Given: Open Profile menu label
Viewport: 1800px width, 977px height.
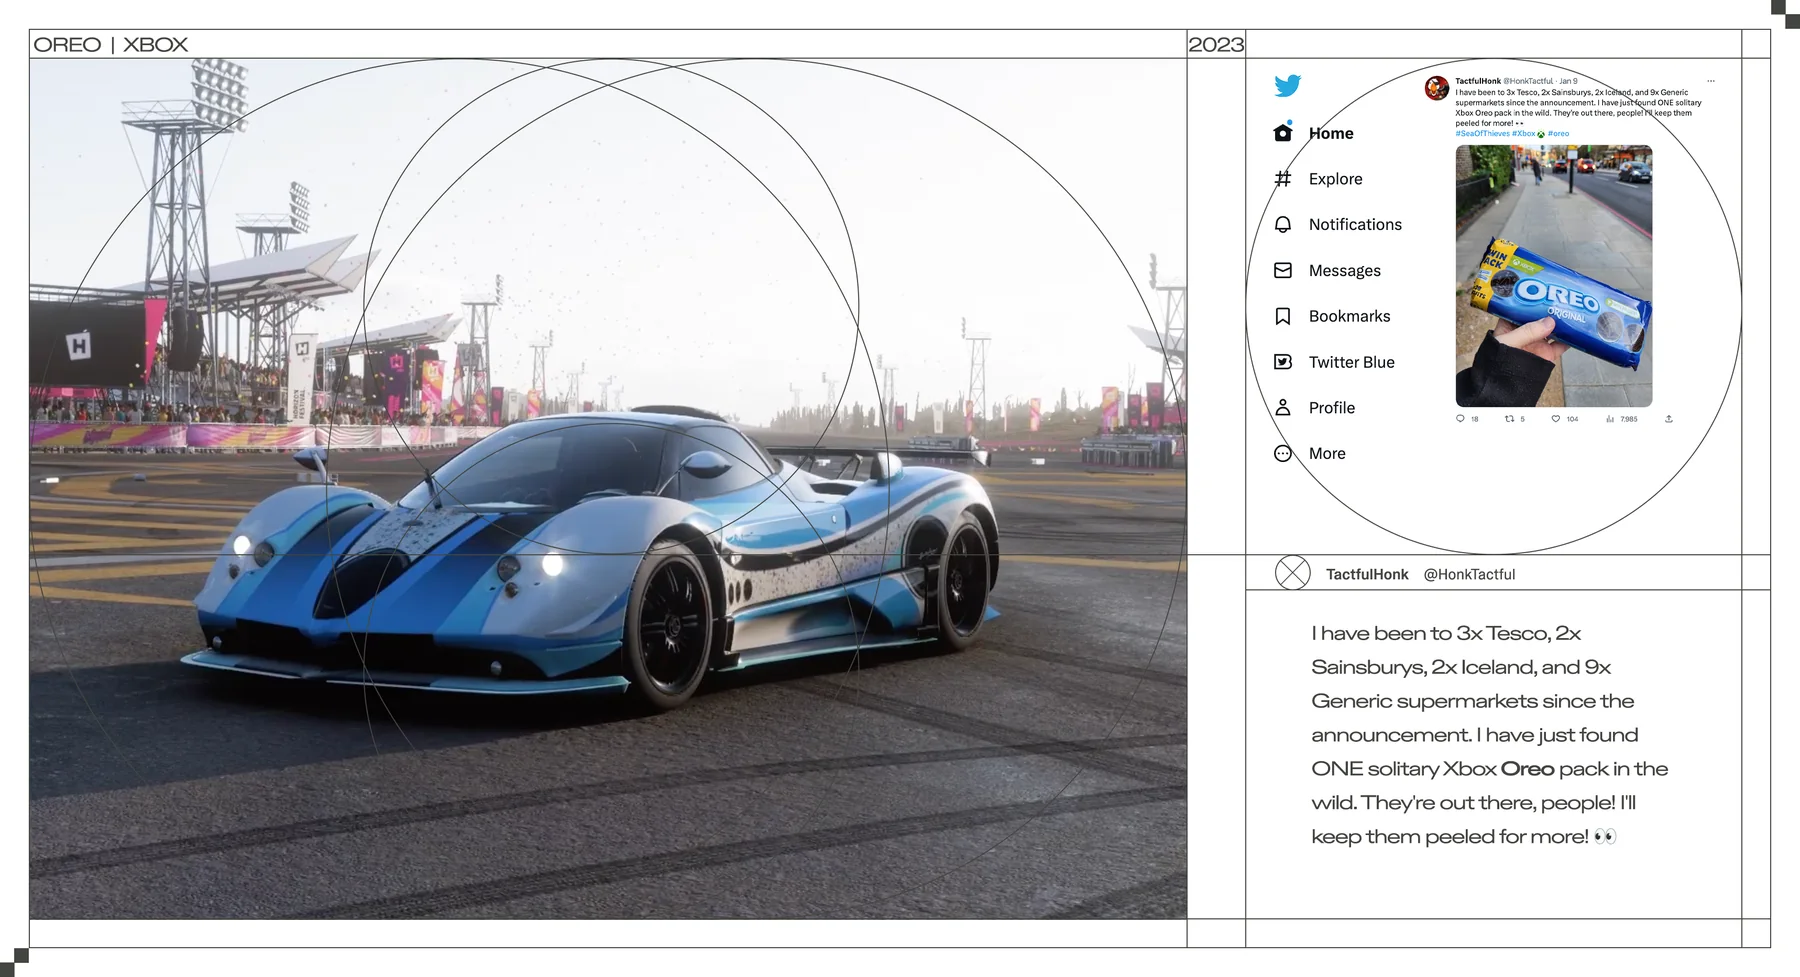Looking at the screenshot, I should pyautogui.click(x=1332, y=408).
